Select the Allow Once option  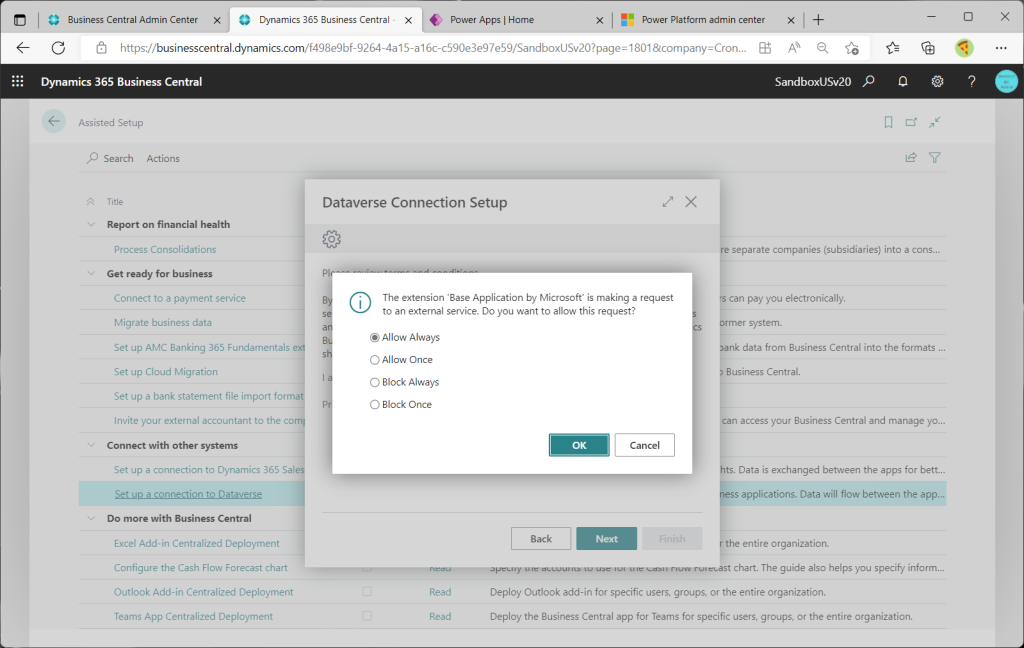[x=374, y=360]
